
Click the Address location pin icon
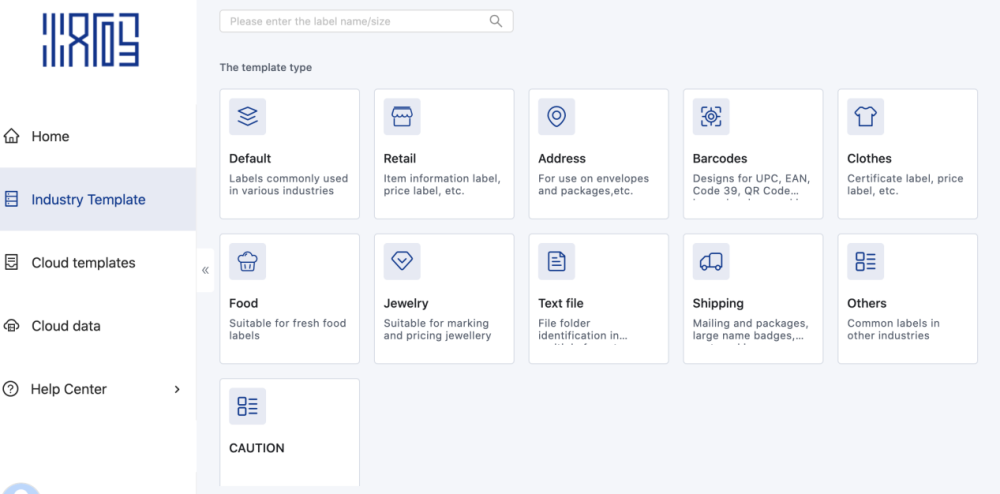557,117
